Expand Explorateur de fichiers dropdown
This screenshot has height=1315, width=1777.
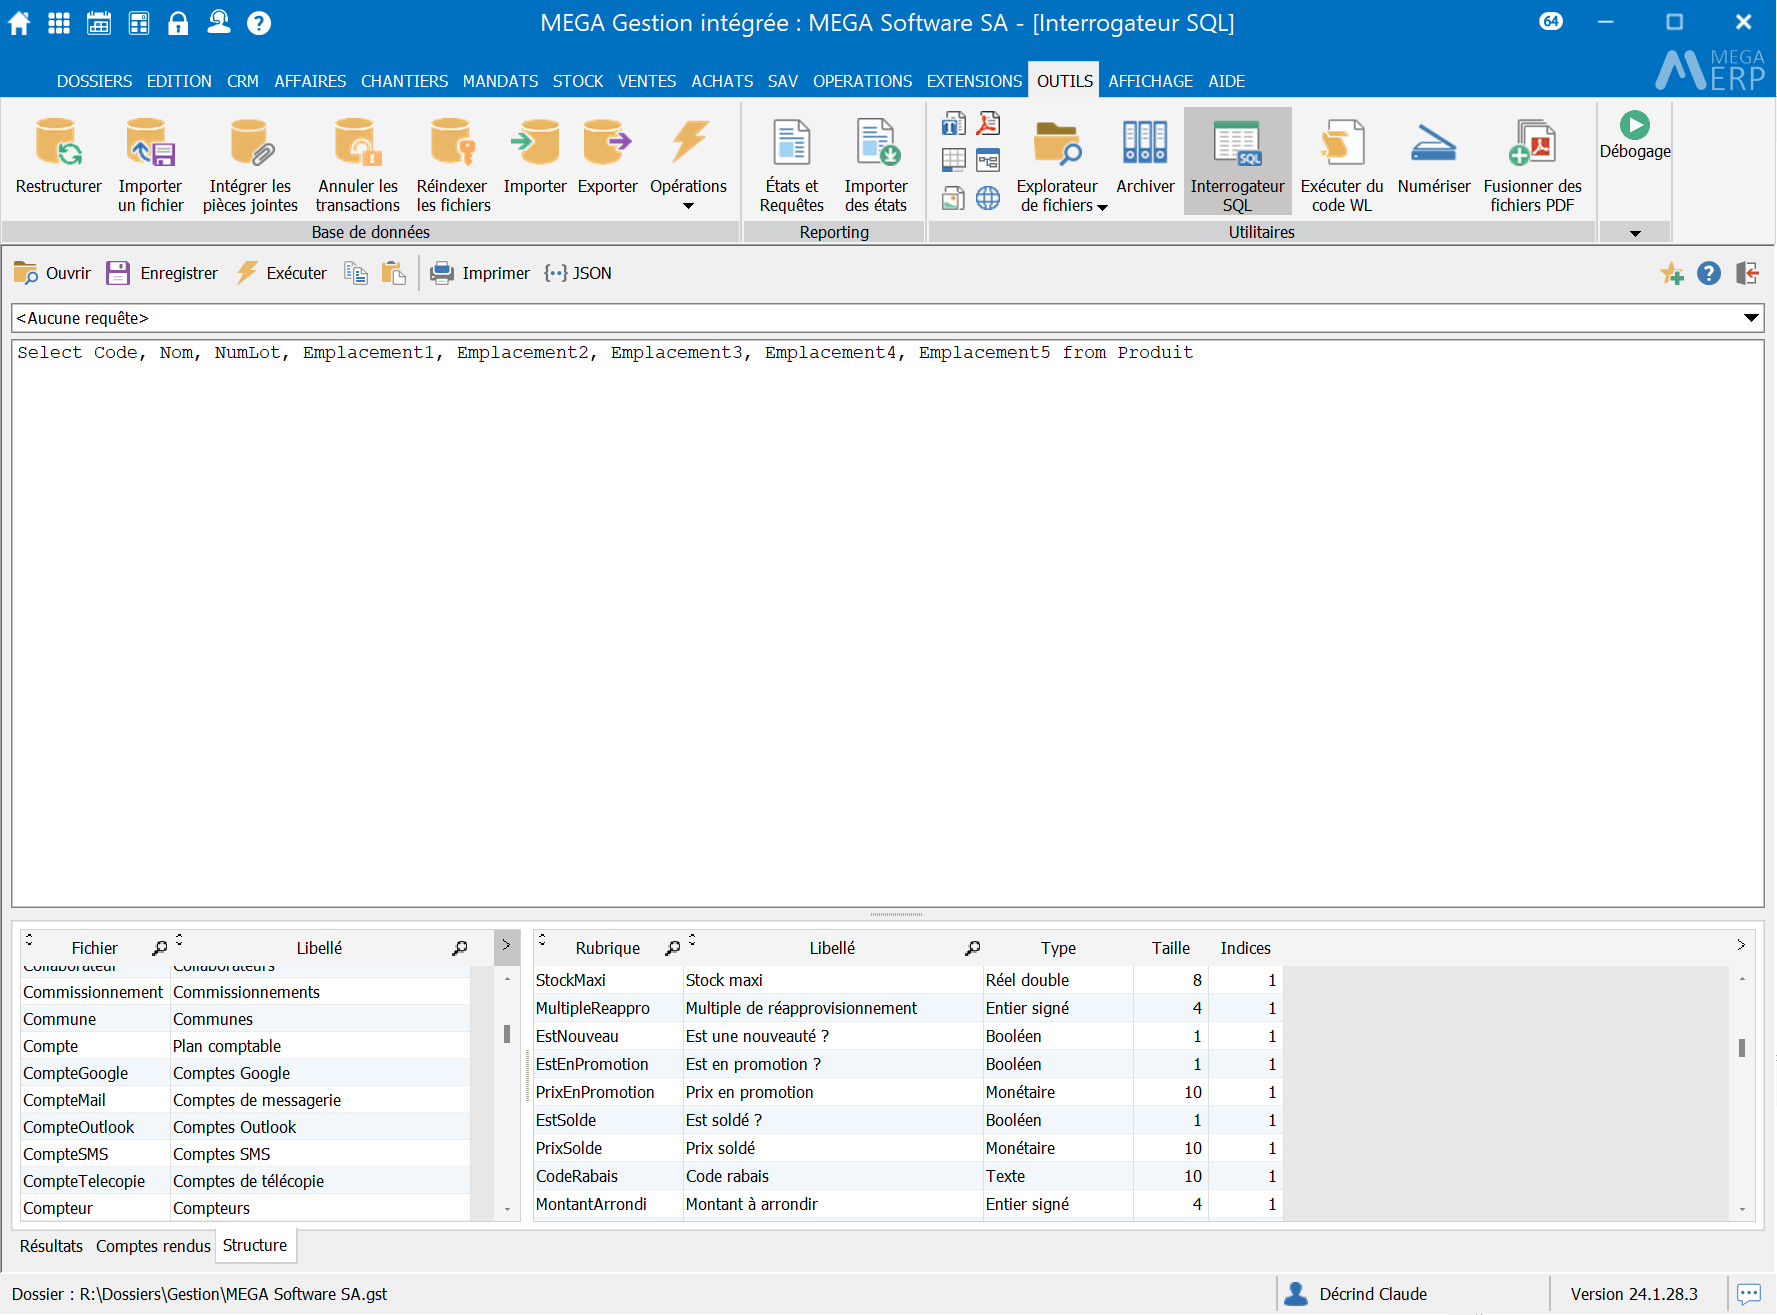coord(1102,207)
